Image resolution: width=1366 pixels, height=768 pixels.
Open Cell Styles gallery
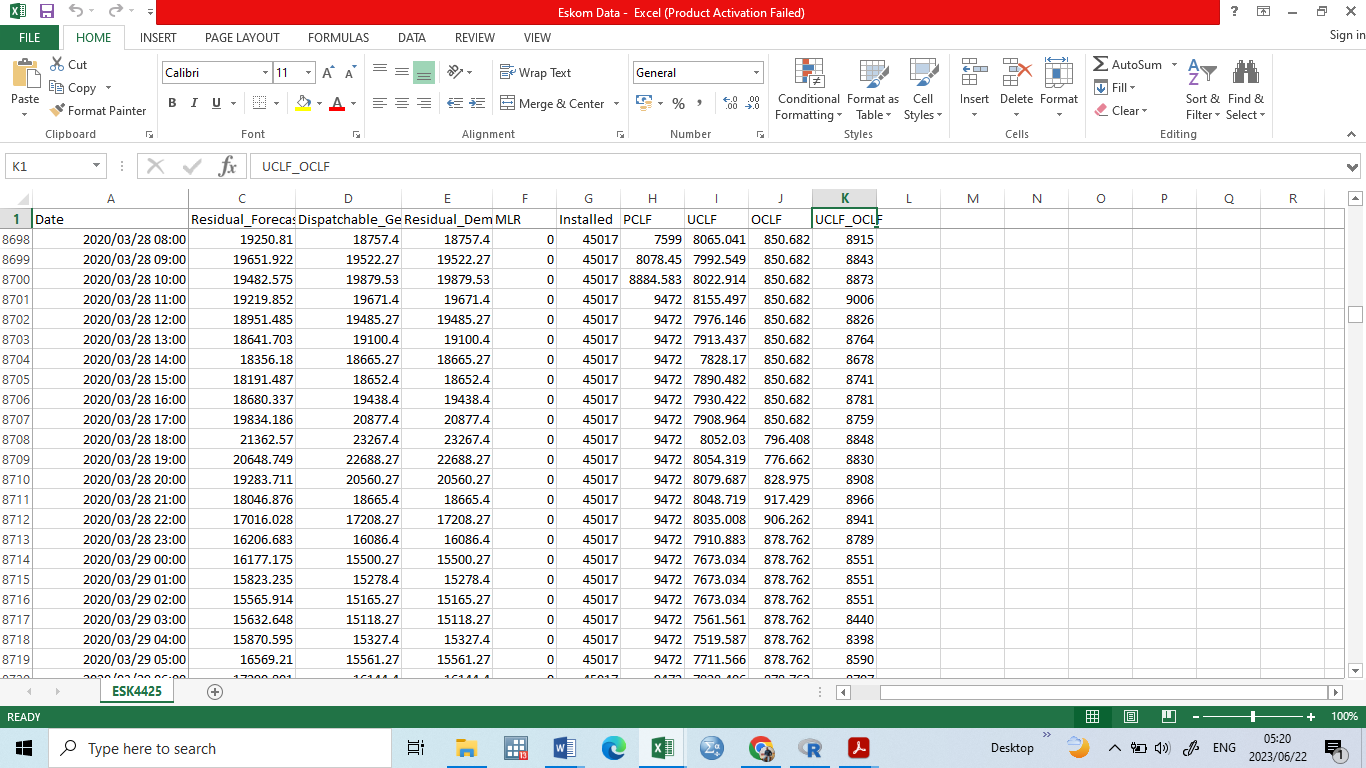click(x=923, y=90)
